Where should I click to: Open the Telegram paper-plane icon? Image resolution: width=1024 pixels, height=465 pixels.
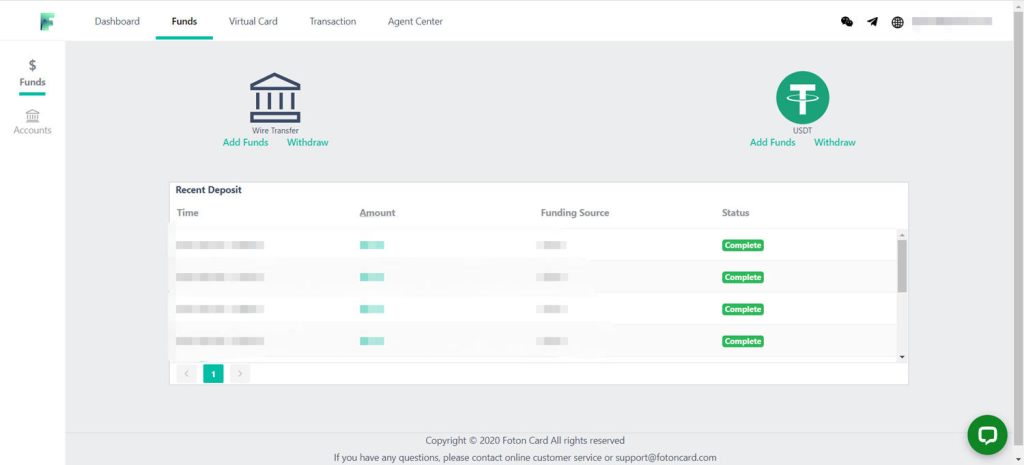872,22
